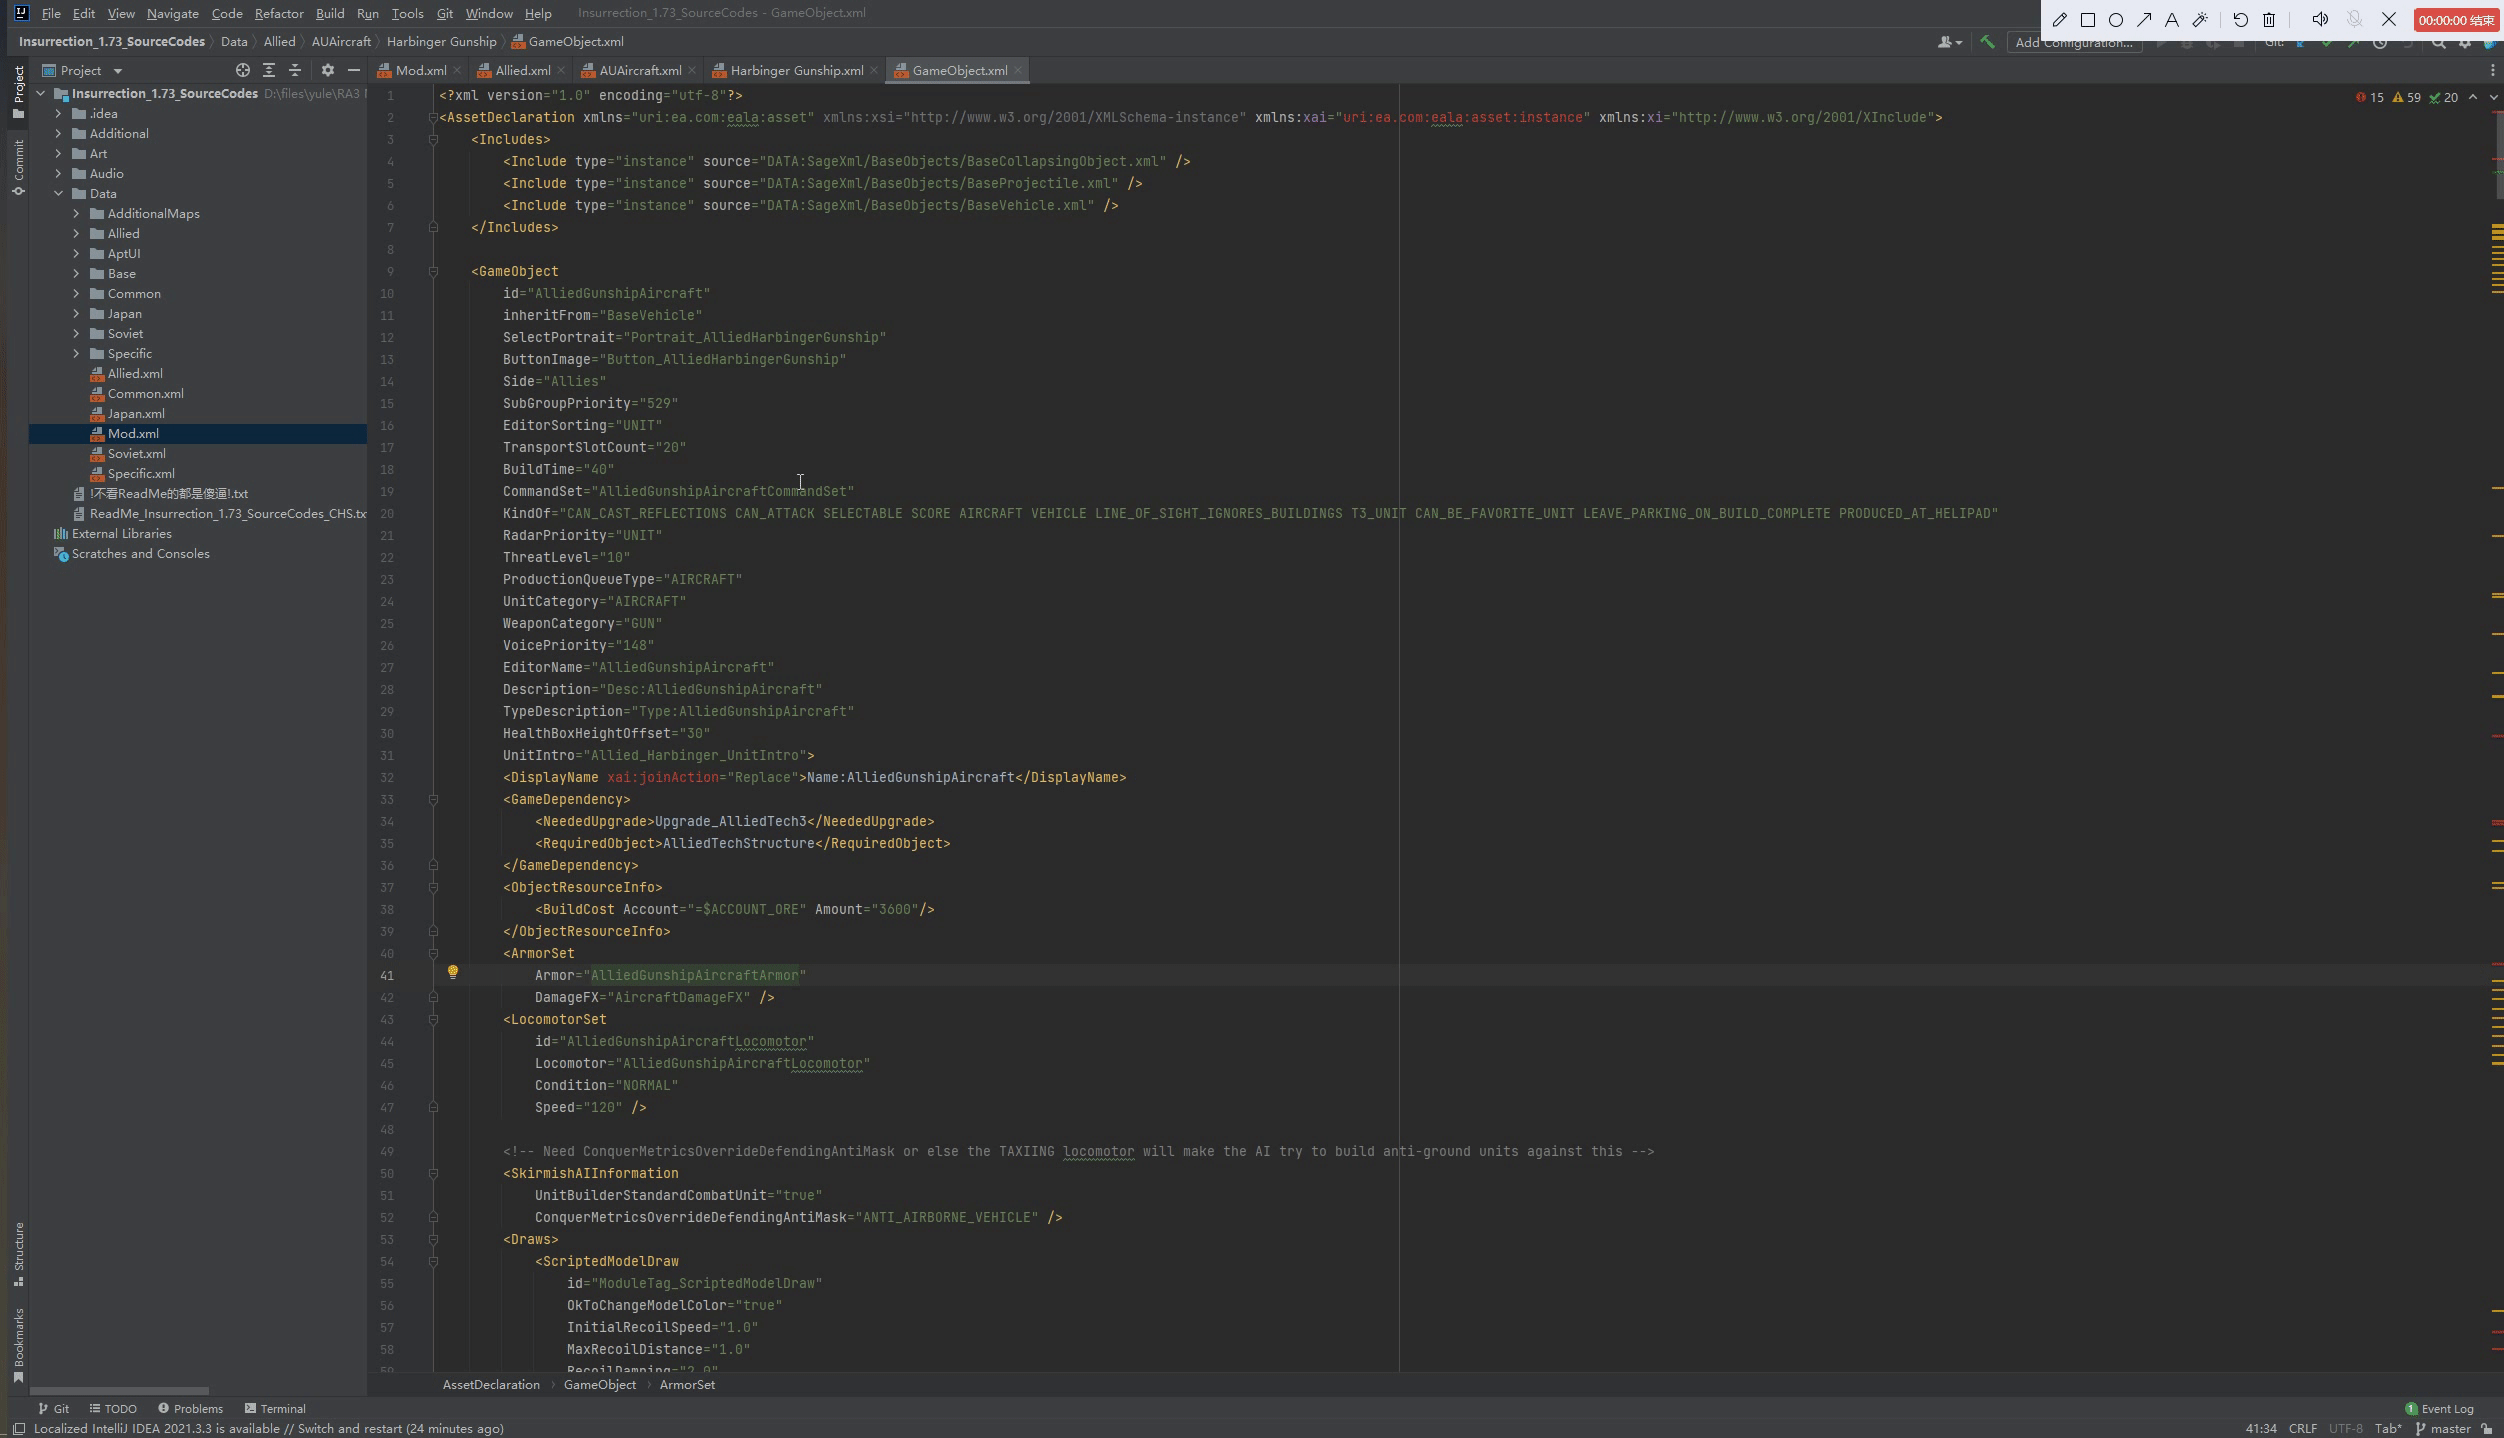Expand the Additional folder
This screenshot has width=2504, height=1438.
59,133
